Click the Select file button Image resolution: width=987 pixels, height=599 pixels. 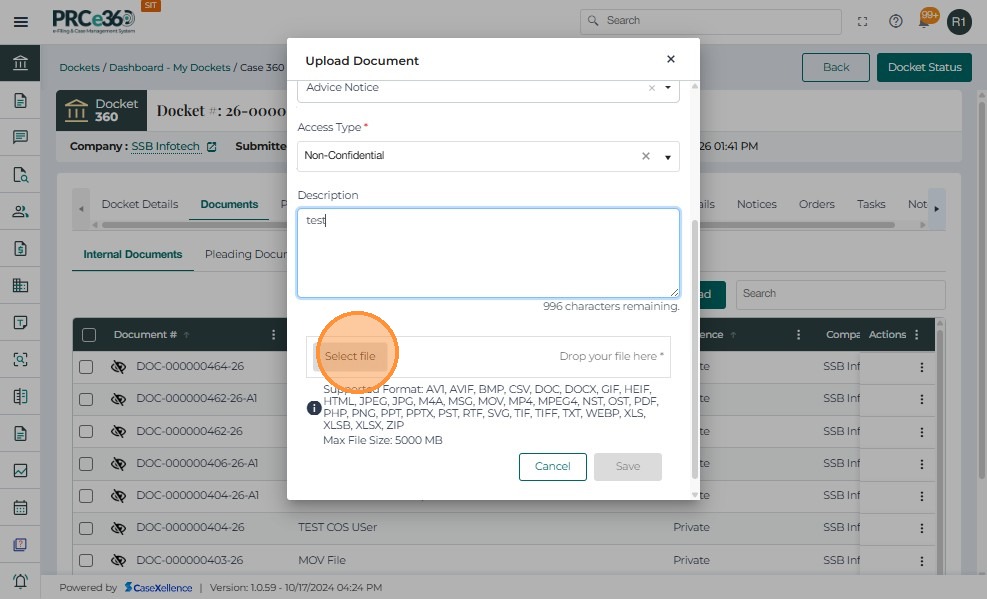350,356
